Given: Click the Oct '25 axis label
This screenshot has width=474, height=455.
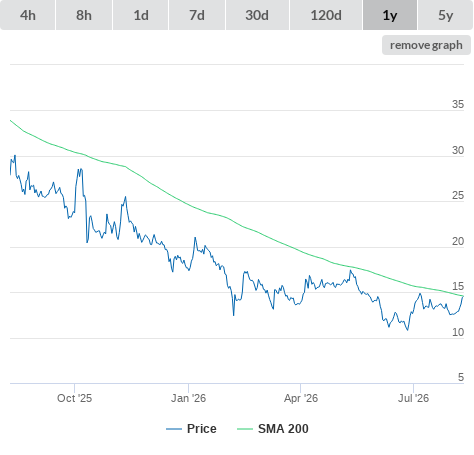Looking at the screenshot, I should pos(74,398).
